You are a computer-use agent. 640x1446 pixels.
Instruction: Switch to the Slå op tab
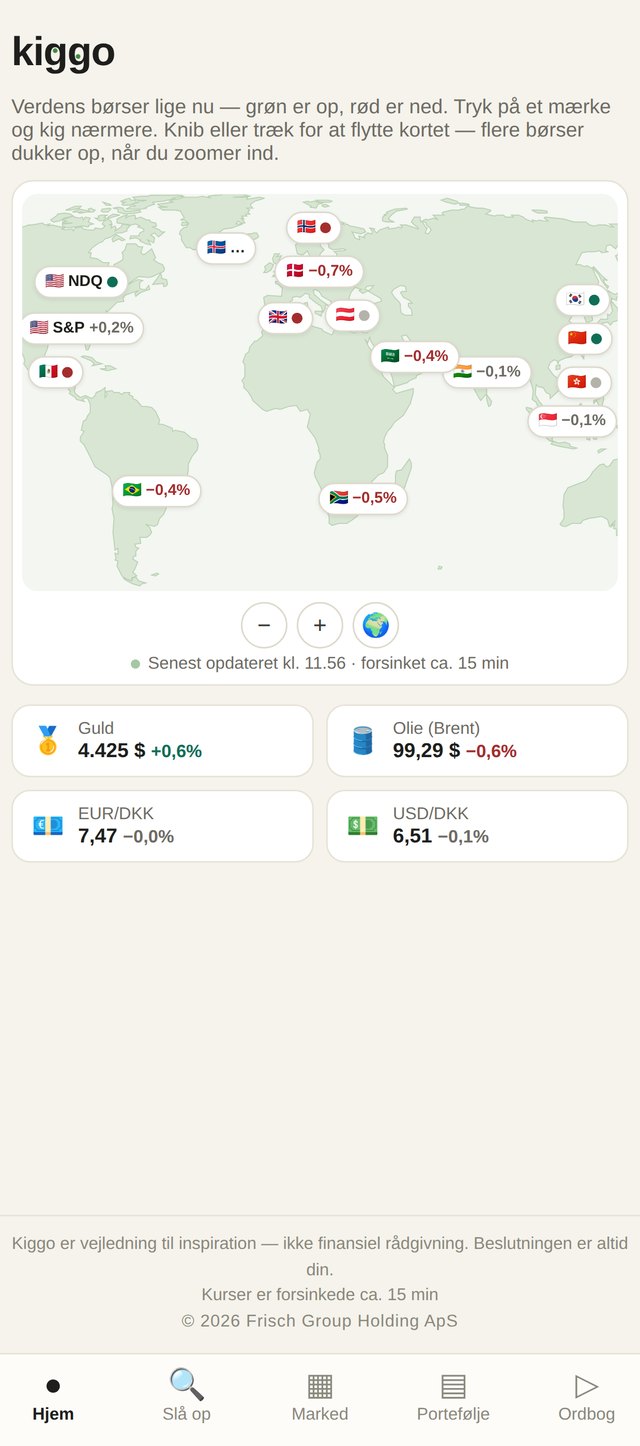point(187,1397)
